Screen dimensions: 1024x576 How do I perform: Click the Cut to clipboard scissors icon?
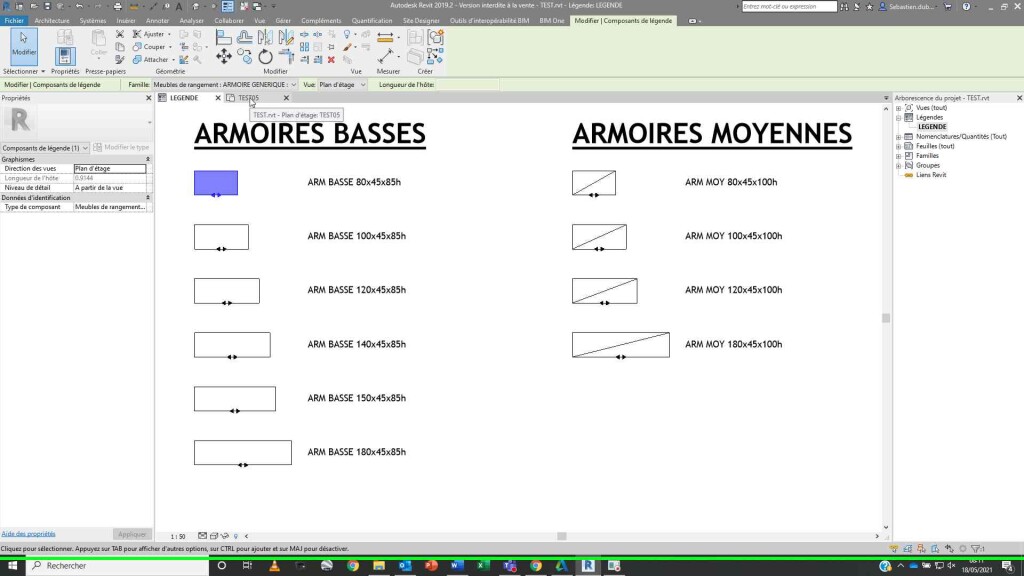coord(120,34)
